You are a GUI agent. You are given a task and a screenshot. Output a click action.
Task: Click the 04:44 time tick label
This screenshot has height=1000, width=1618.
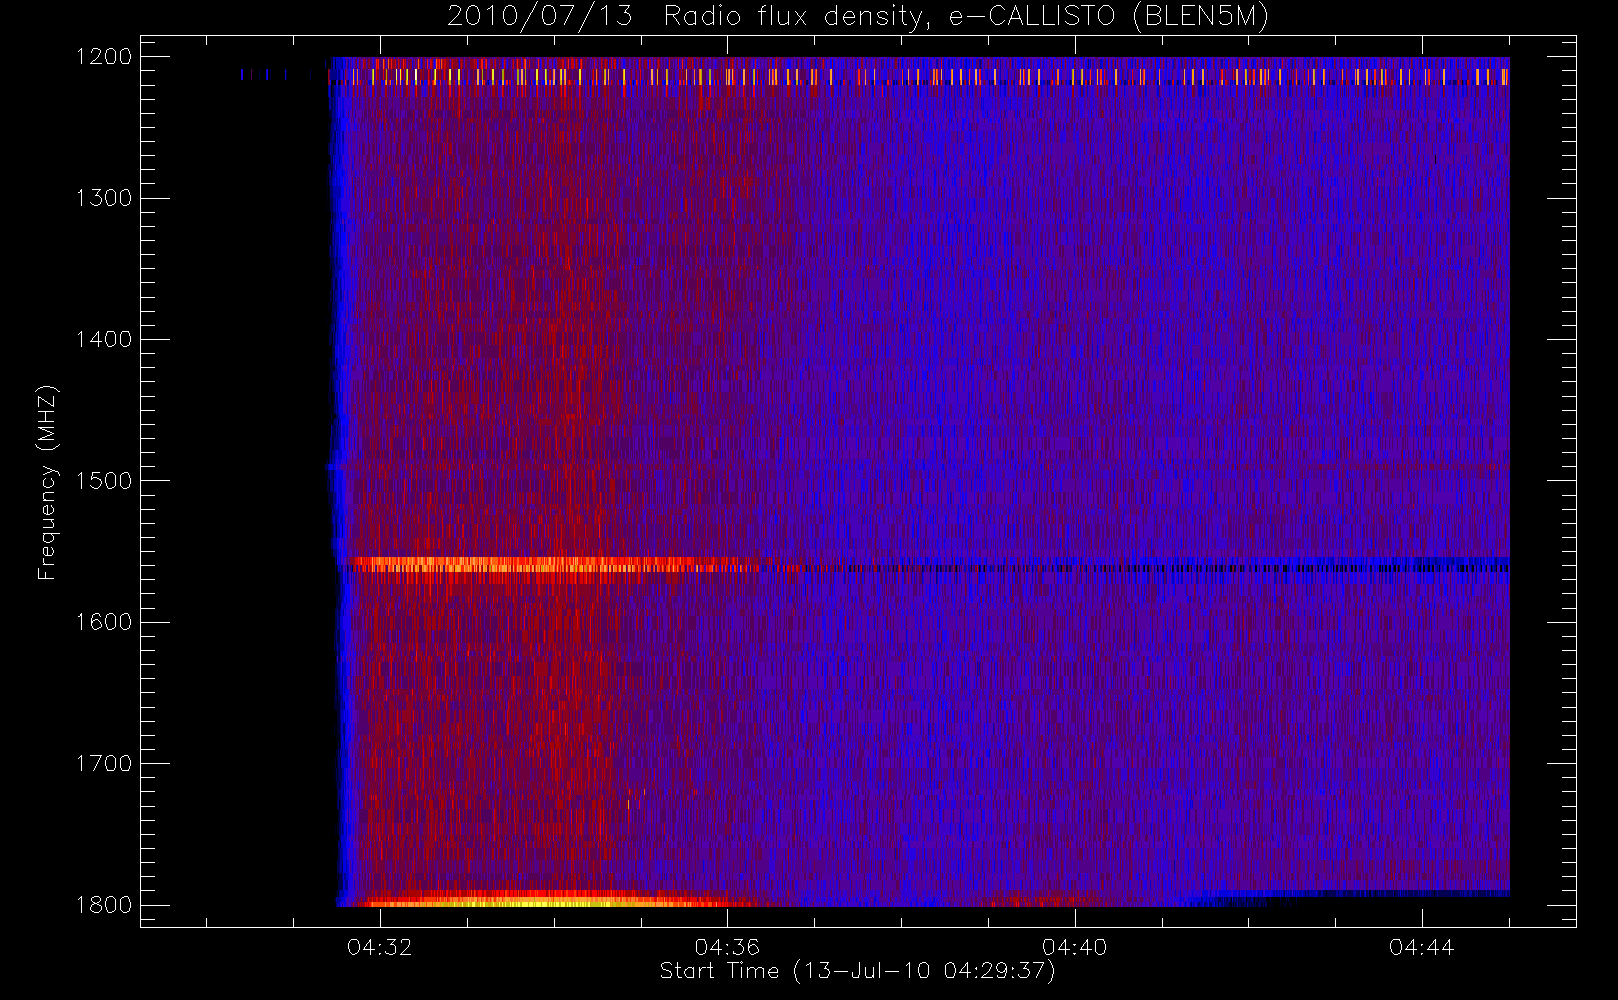(x=1421, y=947)
